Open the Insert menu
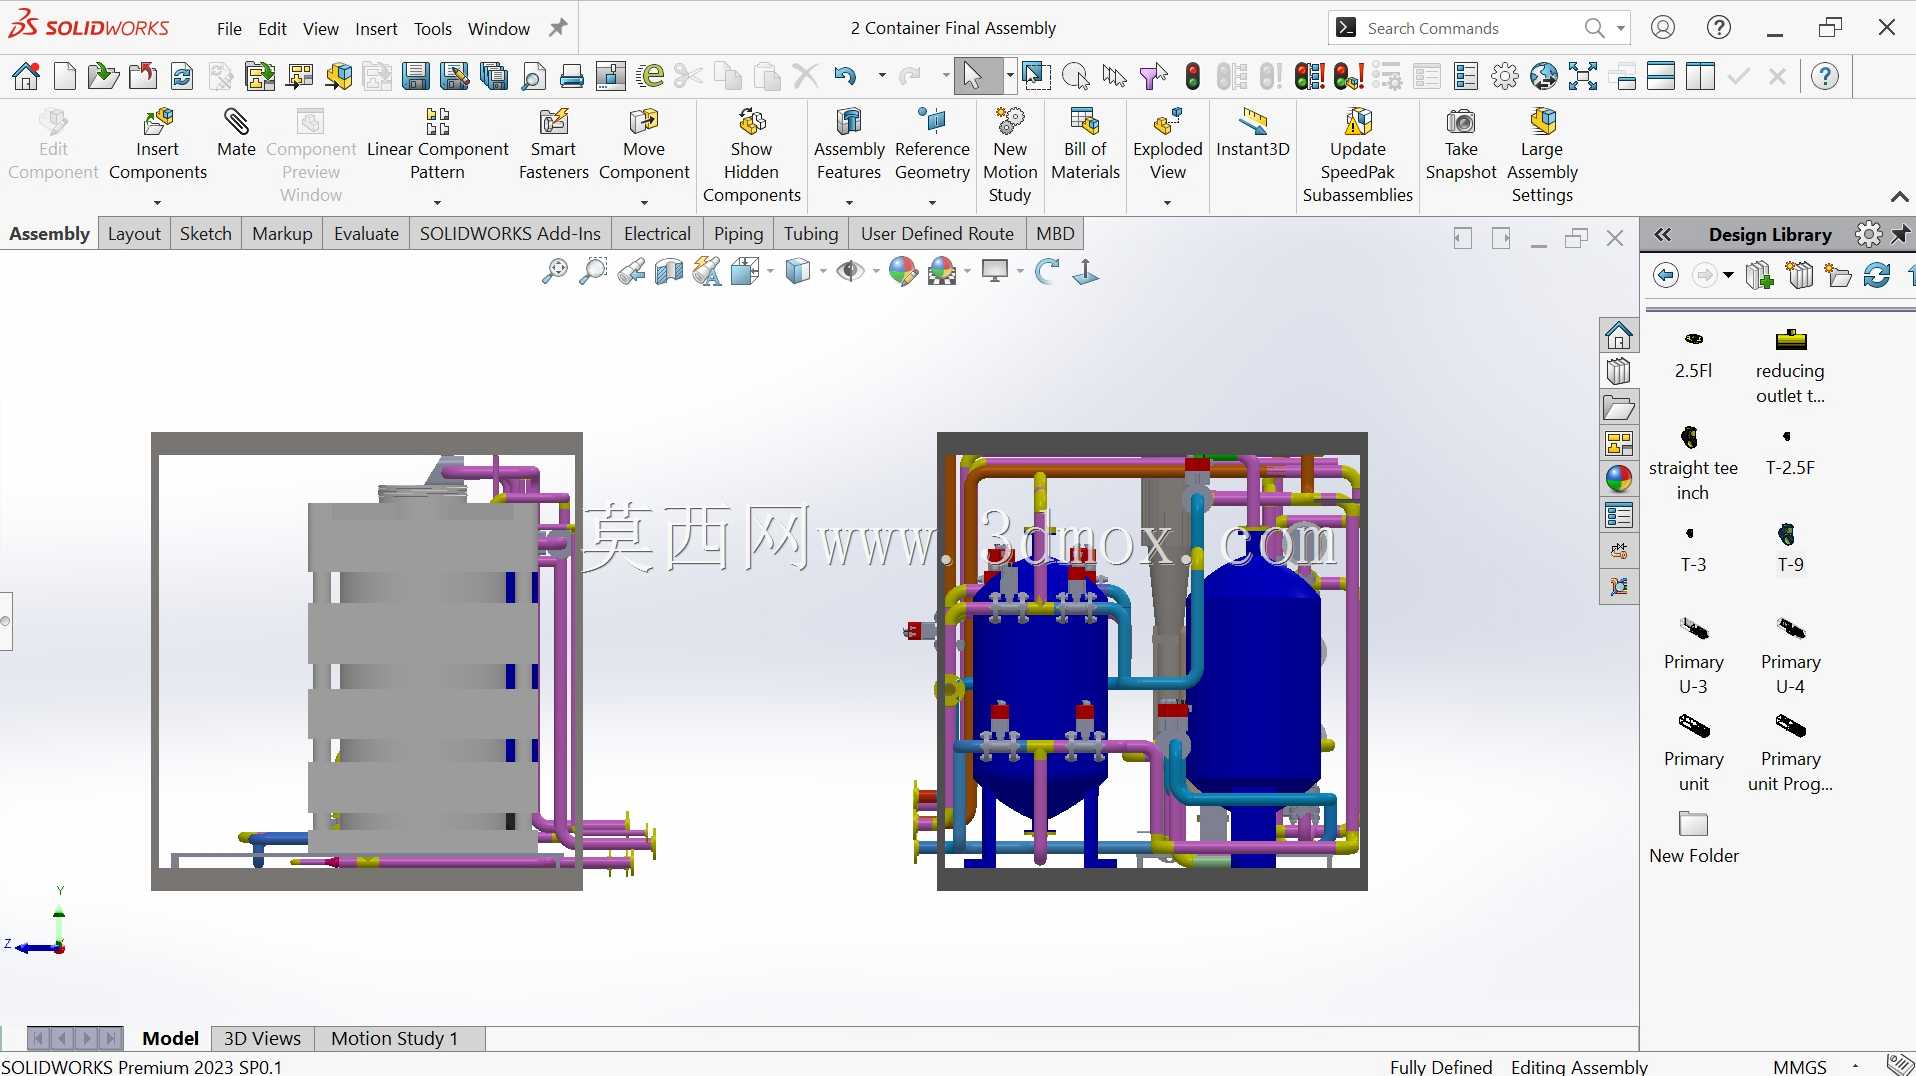The width and height of the screenshot is (1916, 1076). click(x=376, y=29)
